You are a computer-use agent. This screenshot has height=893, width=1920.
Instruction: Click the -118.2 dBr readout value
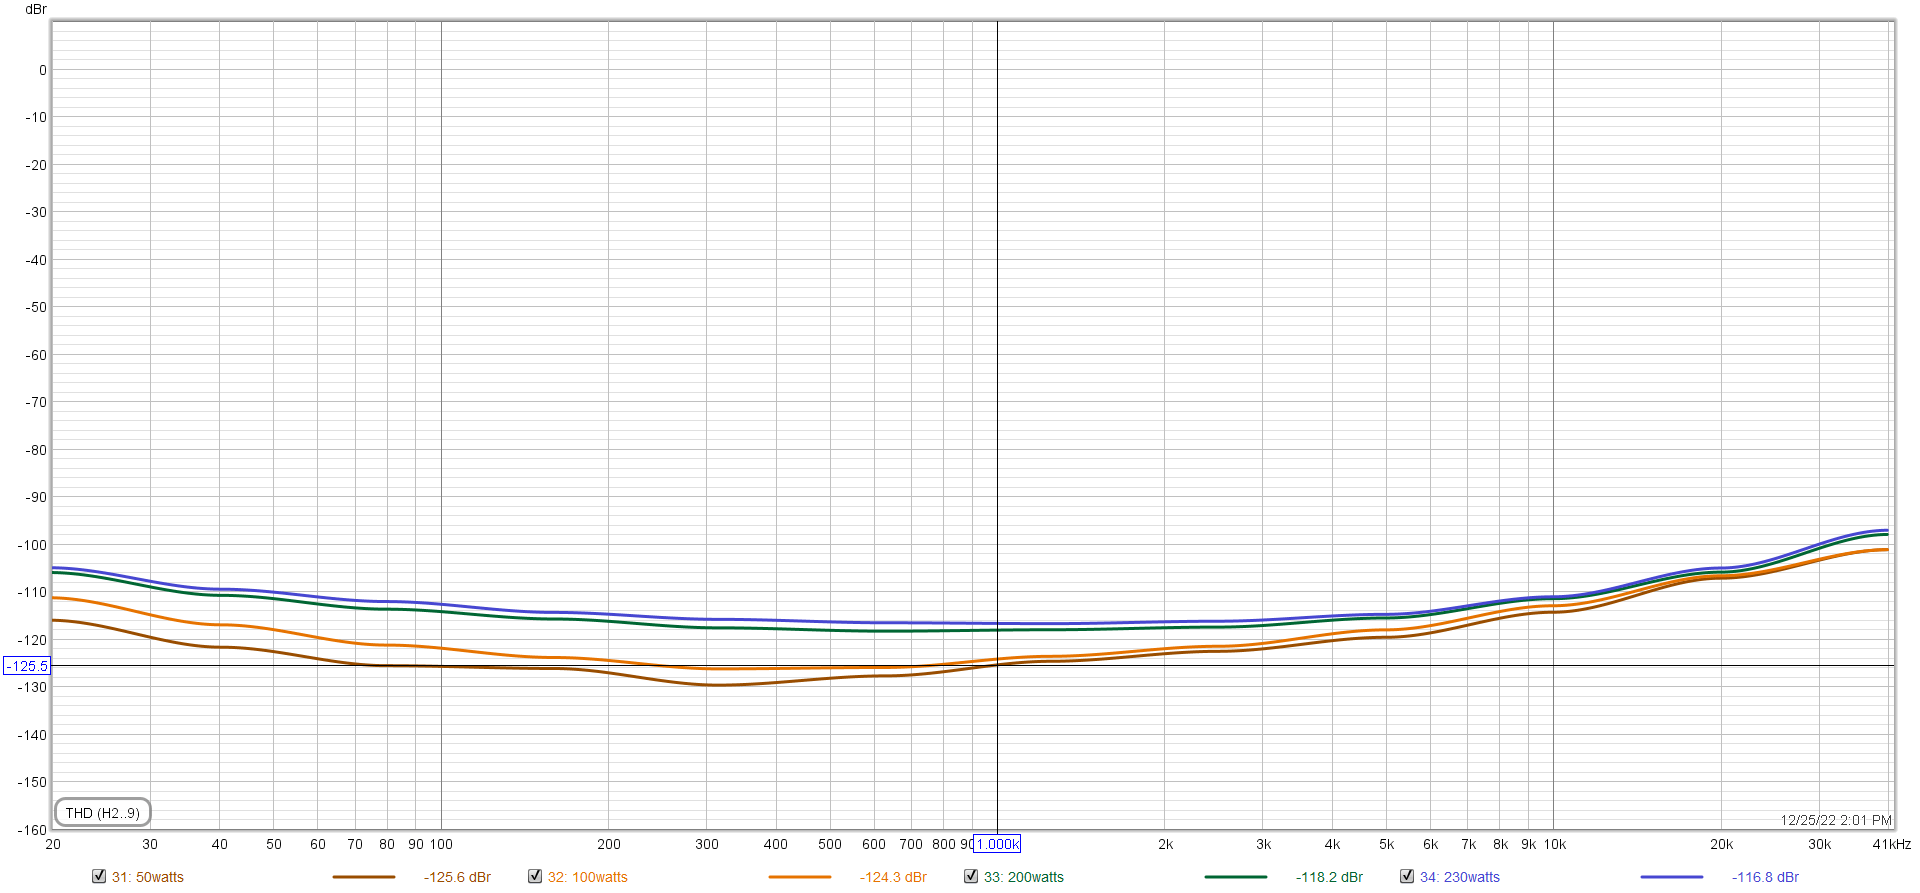[1330, 877]
